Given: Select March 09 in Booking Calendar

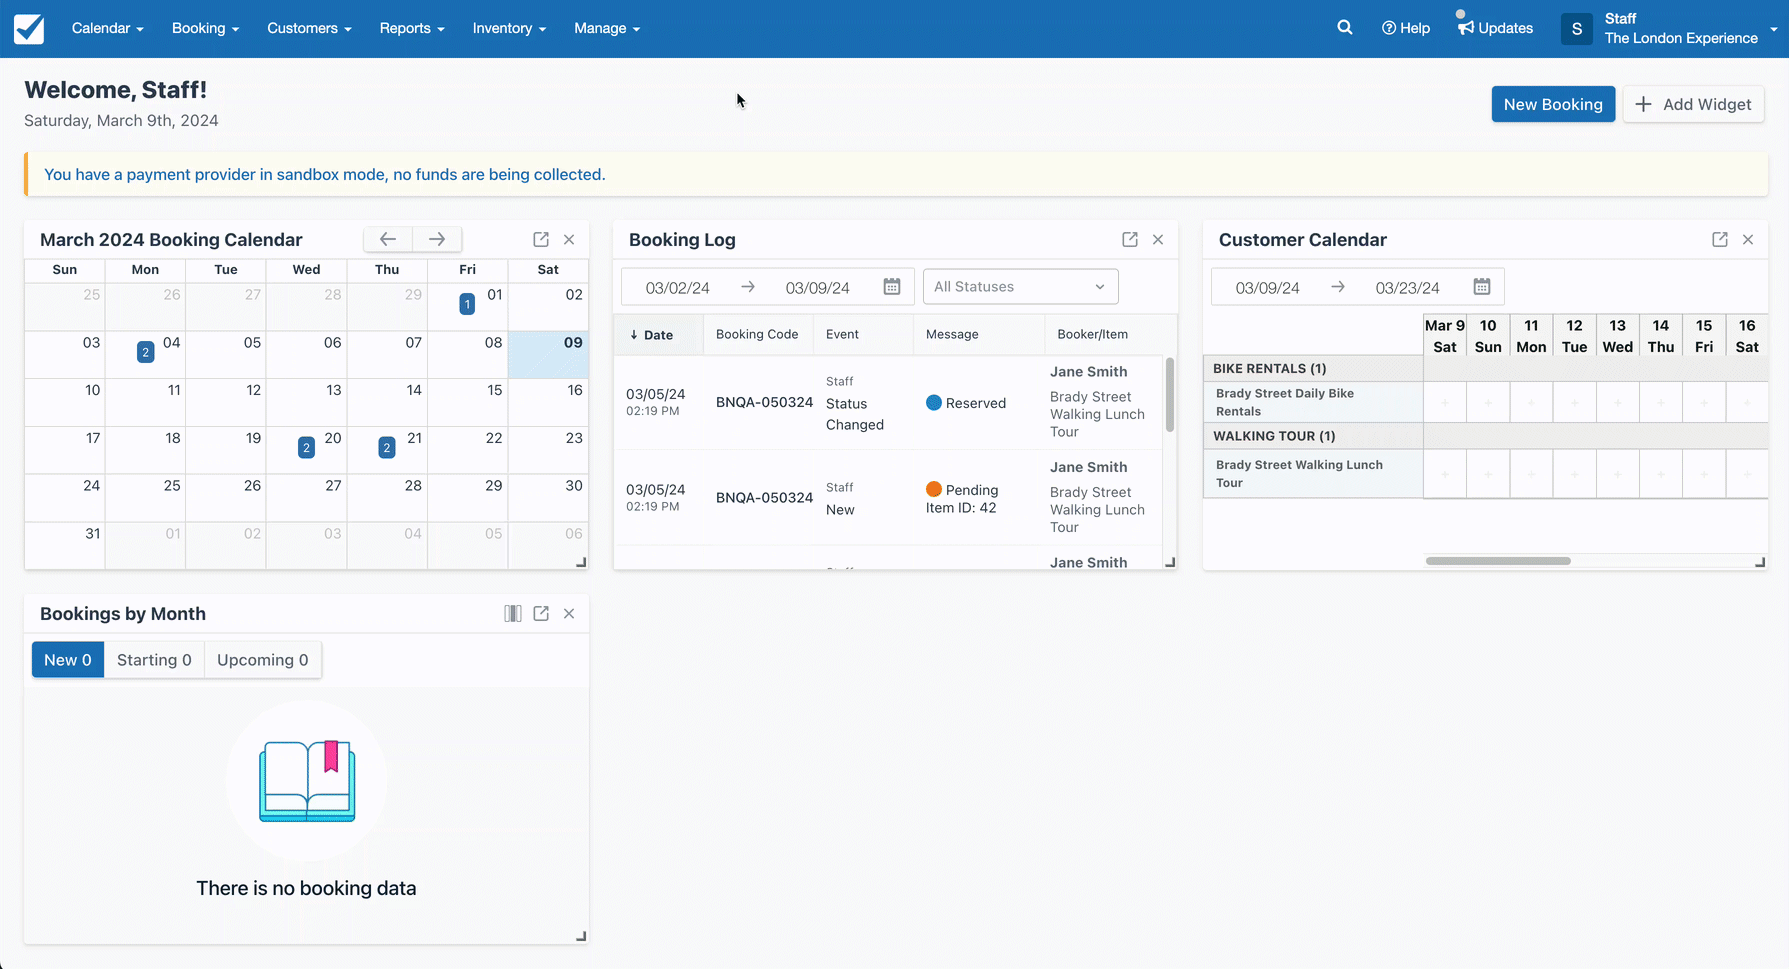Looking at the screenshot, I should [548, 355].
